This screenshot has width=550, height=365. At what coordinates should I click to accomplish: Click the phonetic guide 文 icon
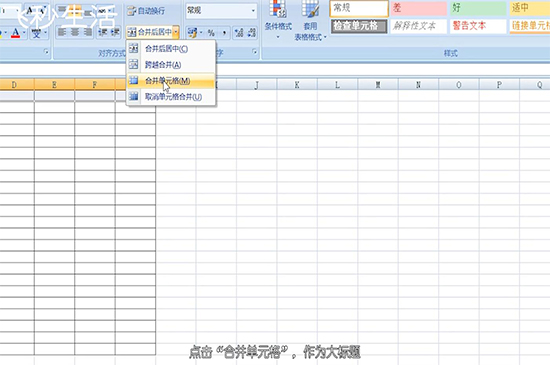[36, 33]
